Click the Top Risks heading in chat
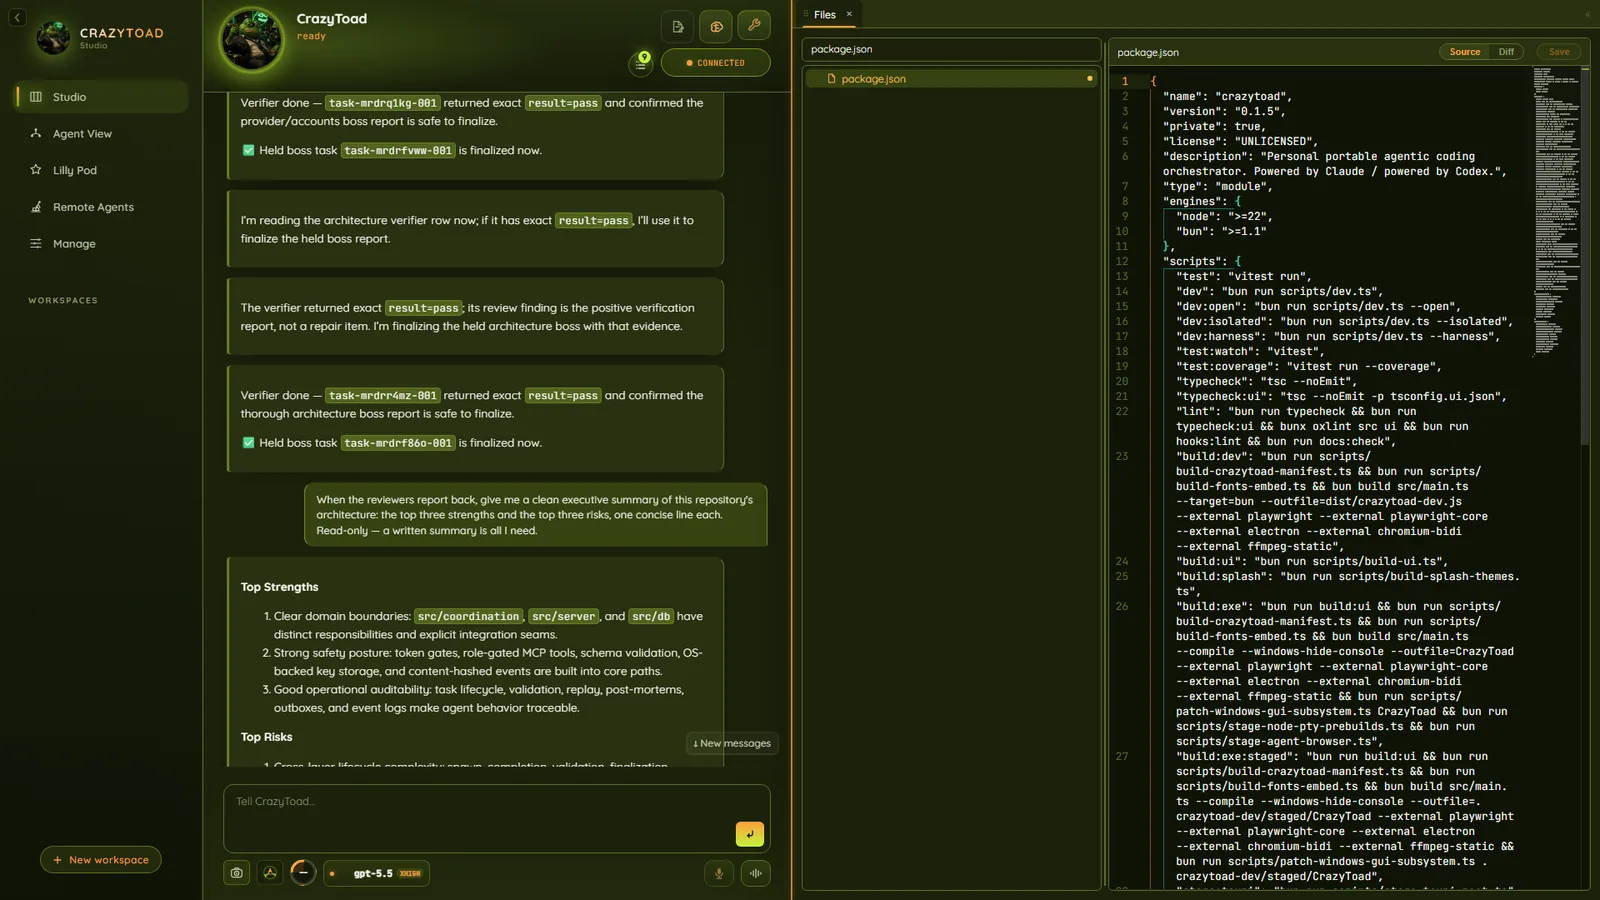 pos(266,738)
